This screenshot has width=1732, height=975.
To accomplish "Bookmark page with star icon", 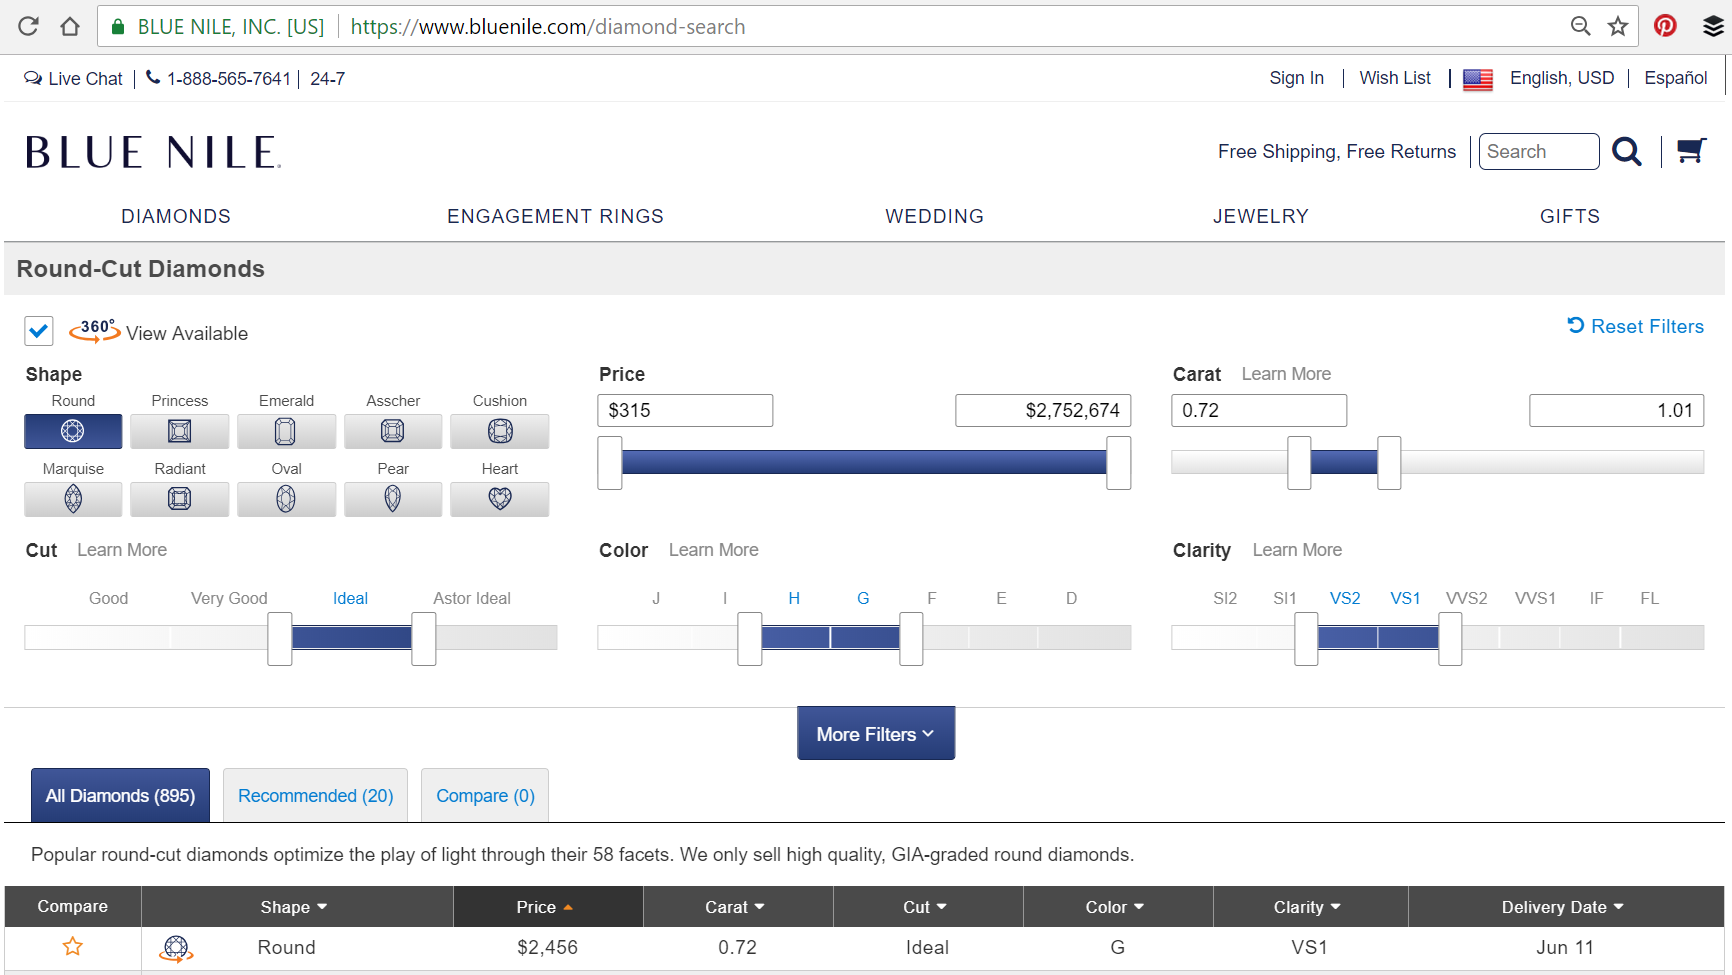I will coord(1618,26).
